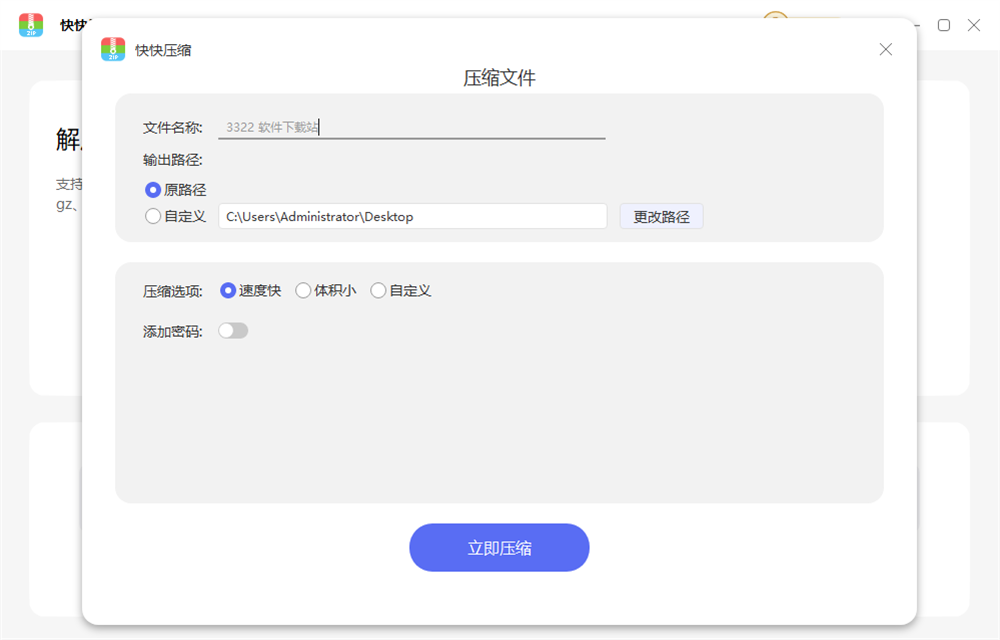The image size is (1000, 640).
Task: Click the main window ZIP app logo
Action: pos(31,25)
